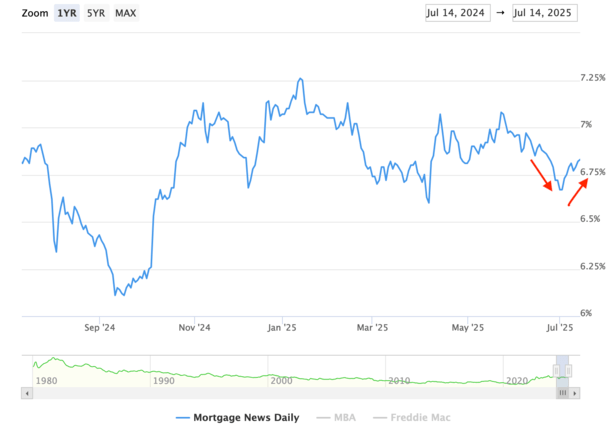610x425 pixels.
Task: Click the Mar '25 axis label
Action: coord(372,328)
